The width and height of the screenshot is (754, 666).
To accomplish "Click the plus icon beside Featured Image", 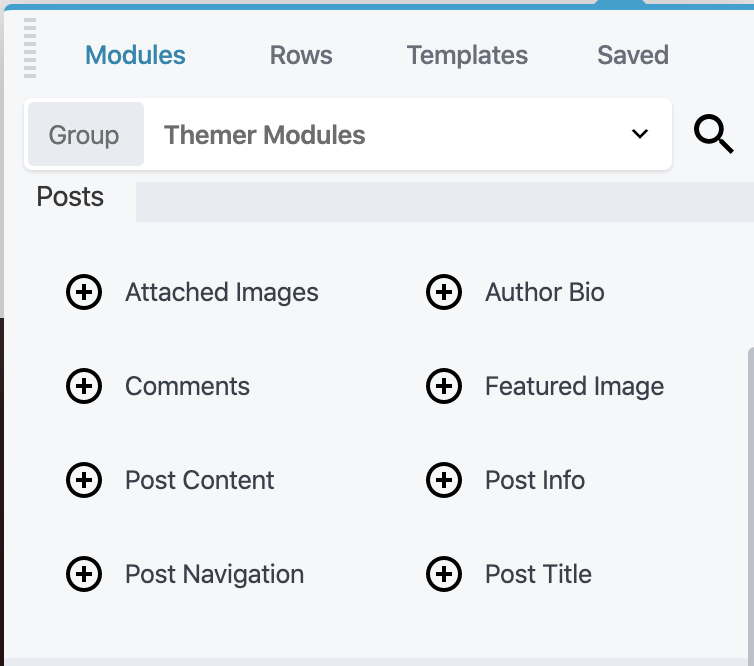I will [x=444, y=387].
